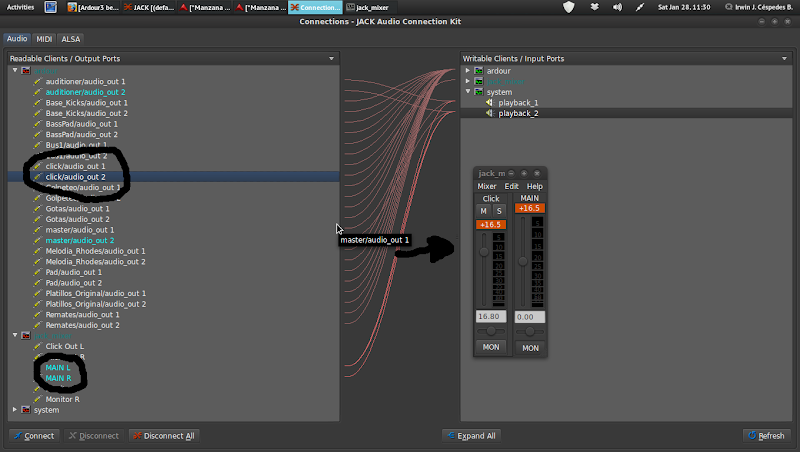
Task: Open the Mixer menu in jack_mixer
Action: [x=486, y=186]
